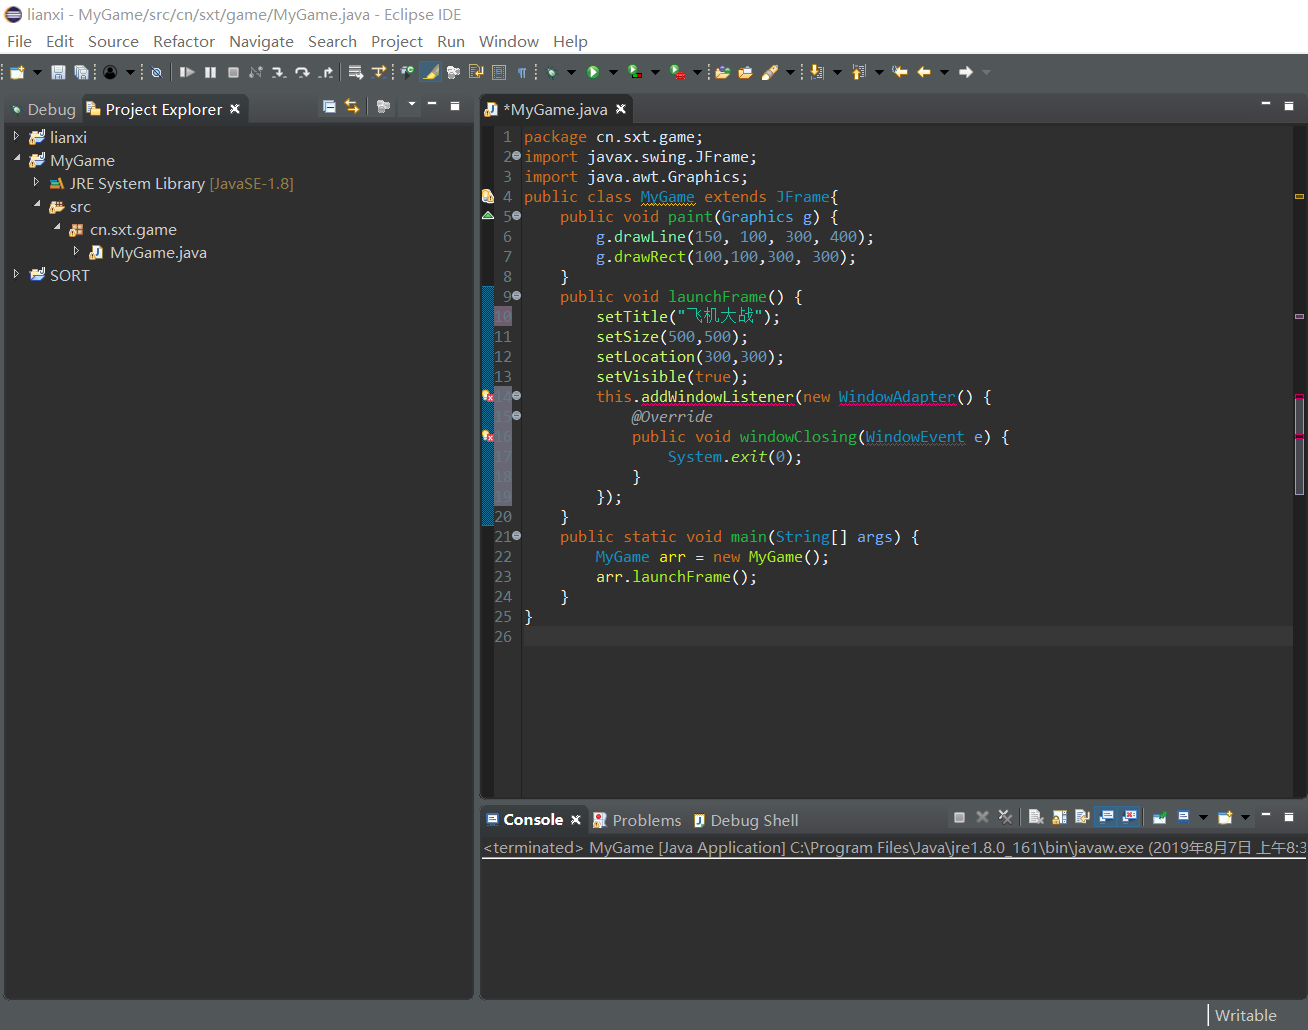
Task: Open Project Explorer View Menu dropdown
Action: [411, 105]
